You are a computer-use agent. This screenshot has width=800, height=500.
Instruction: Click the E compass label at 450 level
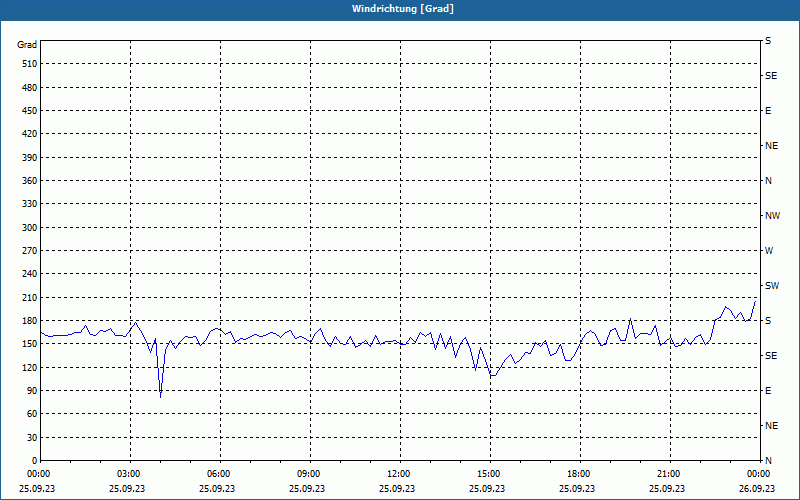768,111
